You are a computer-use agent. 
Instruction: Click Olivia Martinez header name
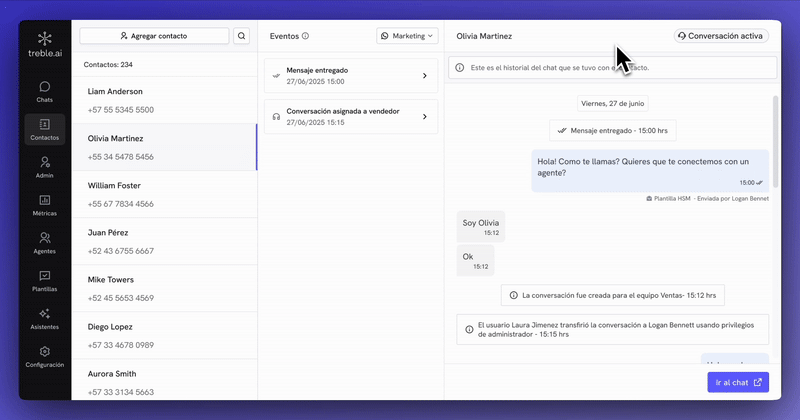(x=484, y=36)
